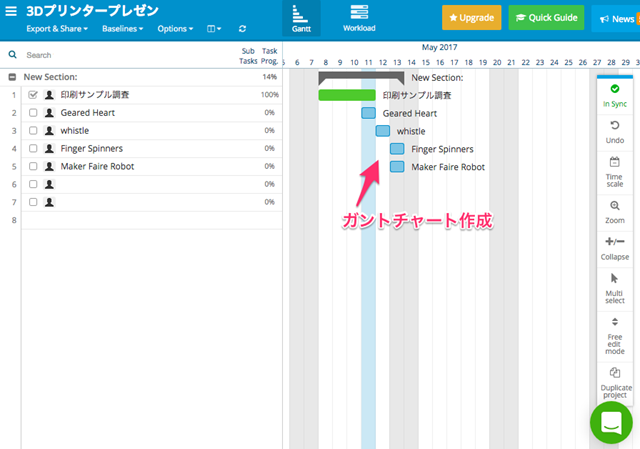
Task: Click the Zoom magnifier tool
Action: (x=614, y=205)
